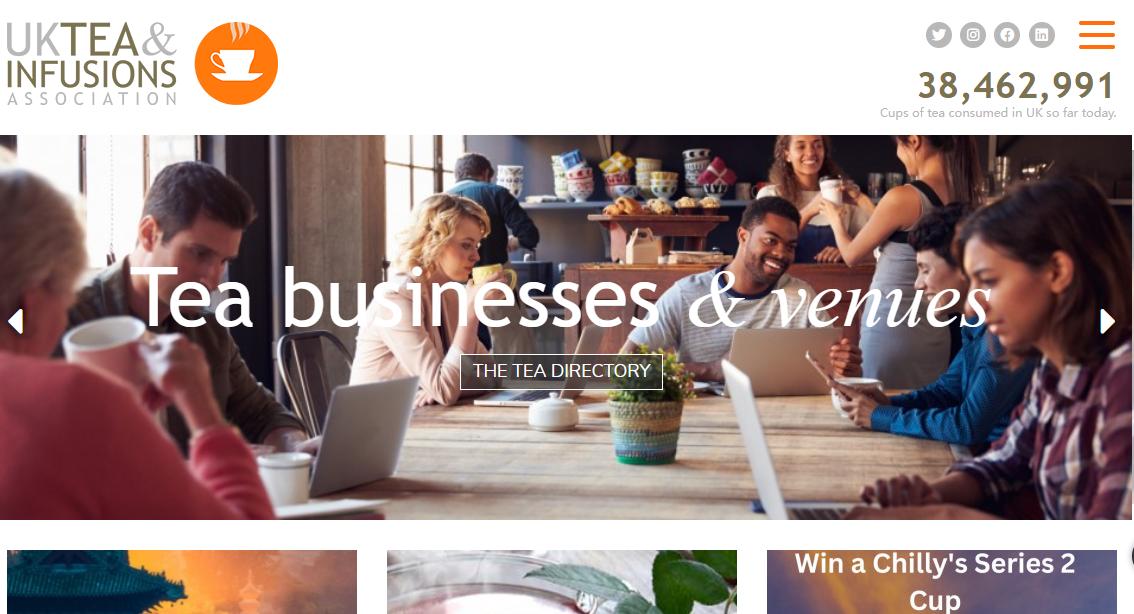The width and height of the screenshot is (1134, 614).
Task: Click the orange teacup logo icon
Action: pos(236,64)
